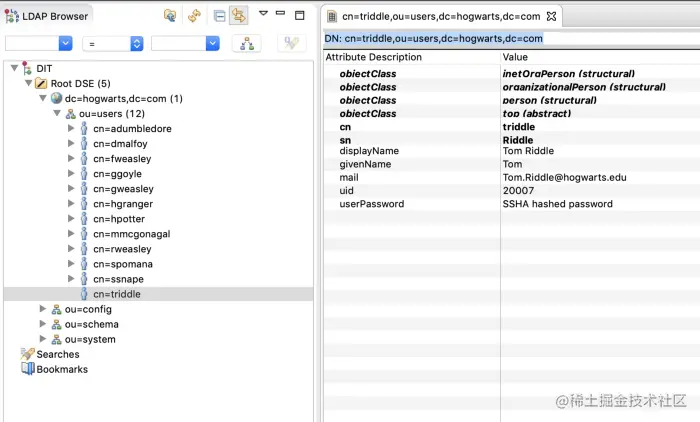Expand the cn=dmalfoy entry
700x422 pixels.
click(x=71, y=143)
